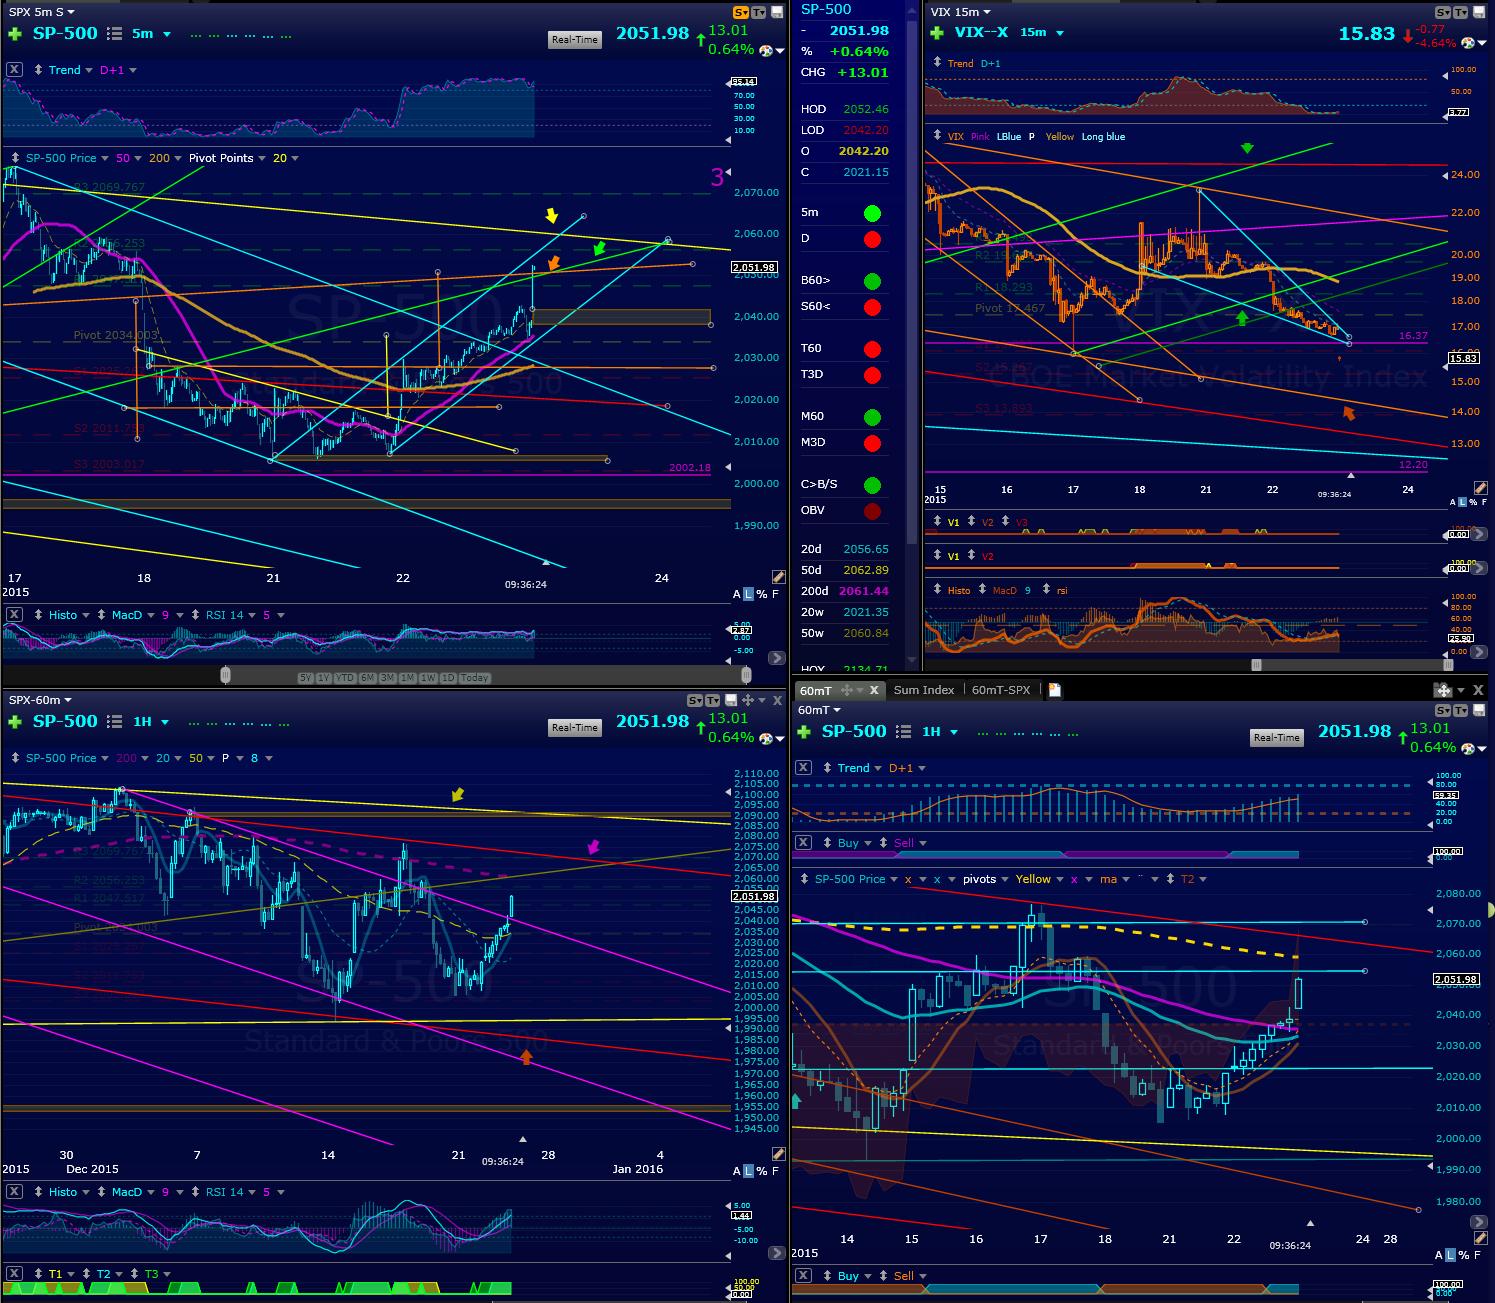Open drawing pencil tool in SPX 5m chart
The image size is (1495, 1303).
[x=779, y=577]
